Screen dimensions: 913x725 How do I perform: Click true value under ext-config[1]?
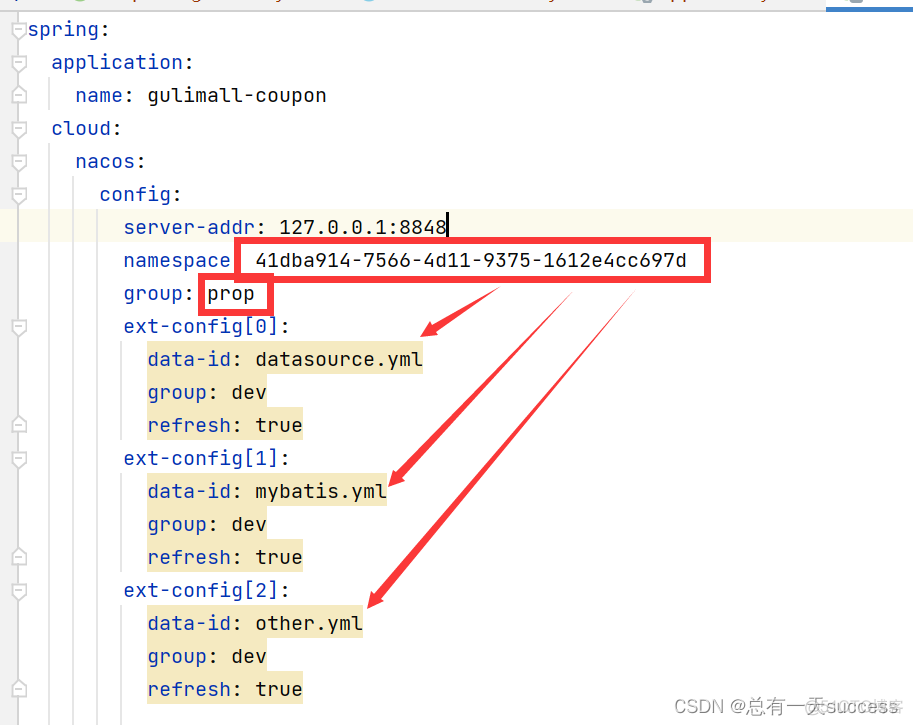pyautogui.click(x=278, y=557)
